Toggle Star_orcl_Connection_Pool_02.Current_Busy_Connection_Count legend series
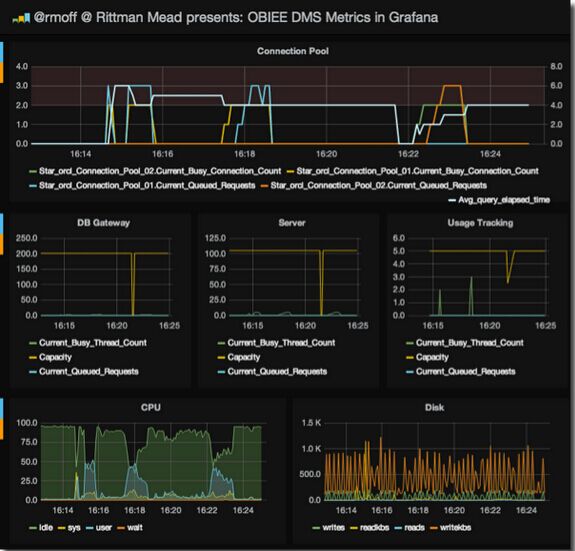 tap(155, 171)
